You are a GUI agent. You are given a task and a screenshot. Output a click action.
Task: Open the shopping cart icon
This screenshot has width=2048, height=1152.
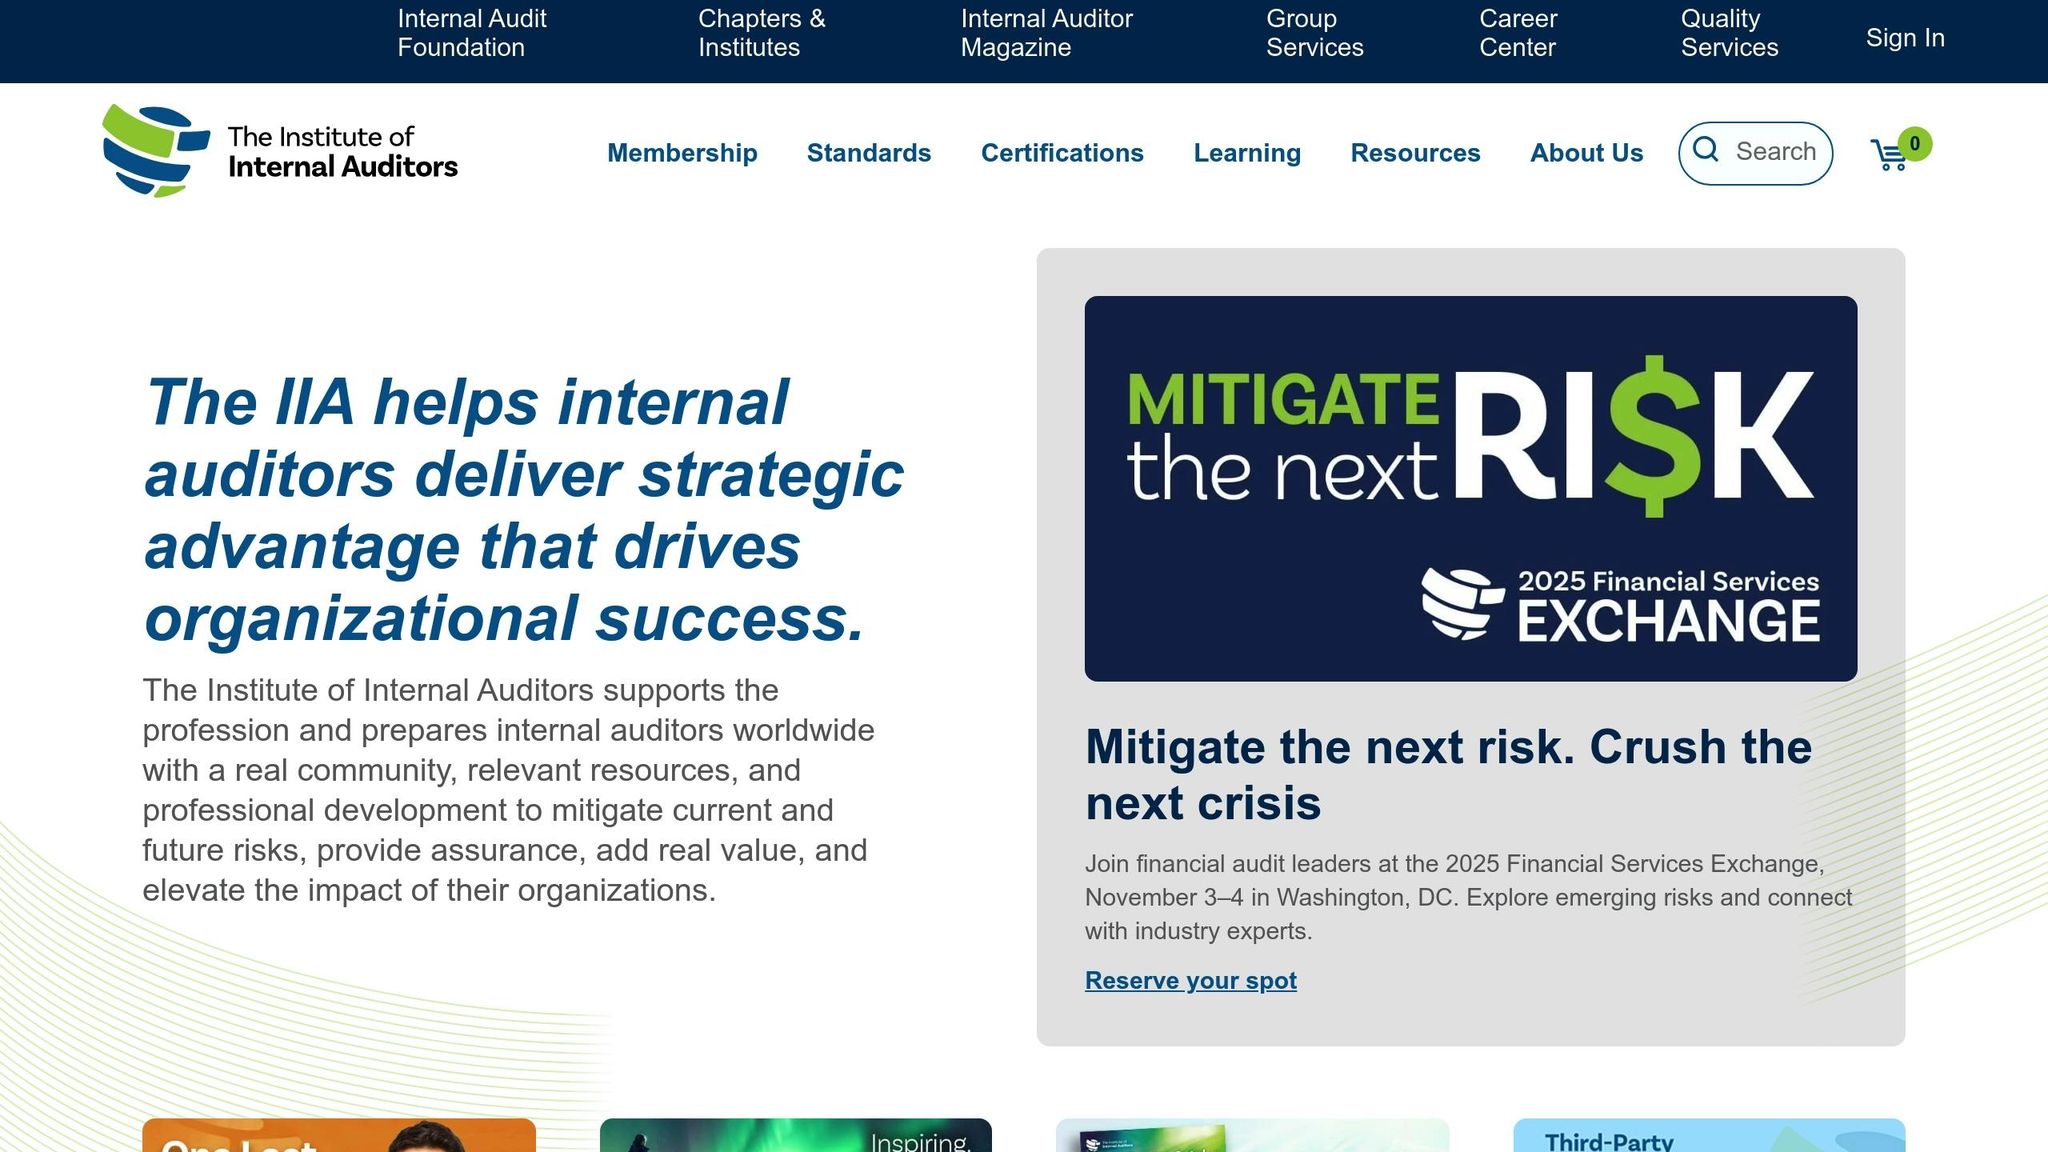coord(1889,155)
